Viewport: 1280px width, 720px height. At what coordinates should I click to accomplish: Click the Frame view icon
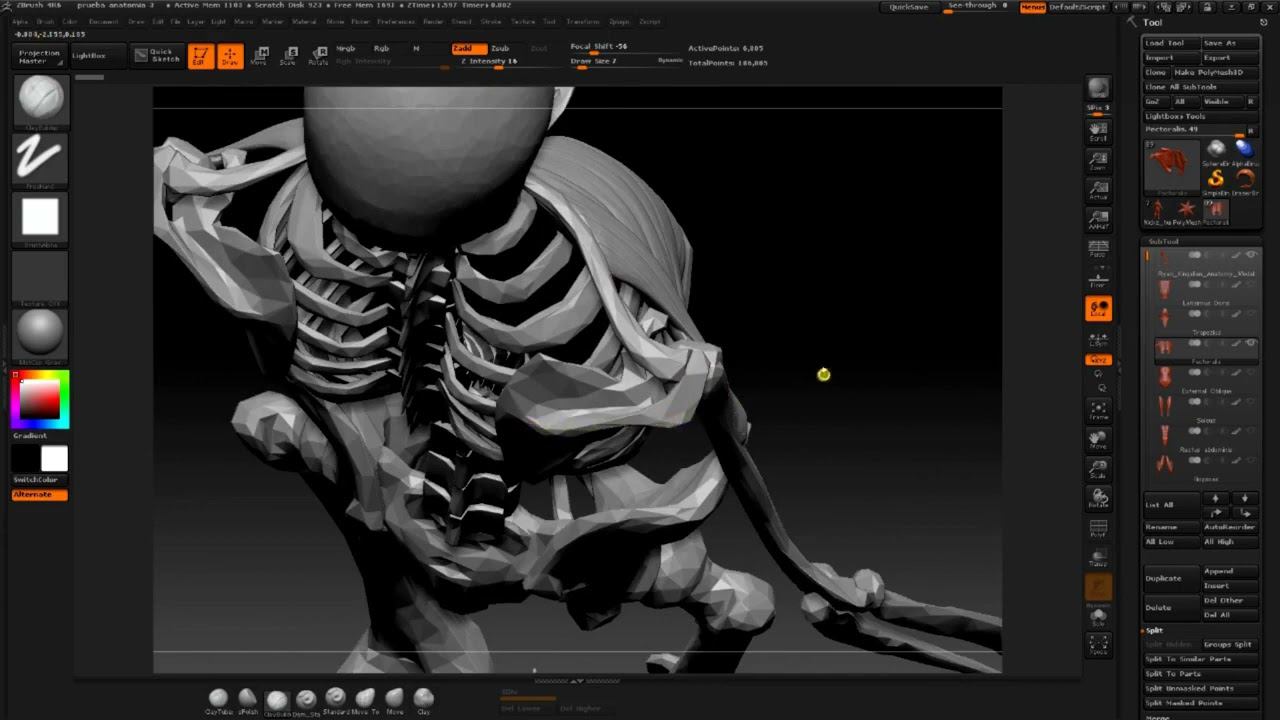coord(1098,410)
